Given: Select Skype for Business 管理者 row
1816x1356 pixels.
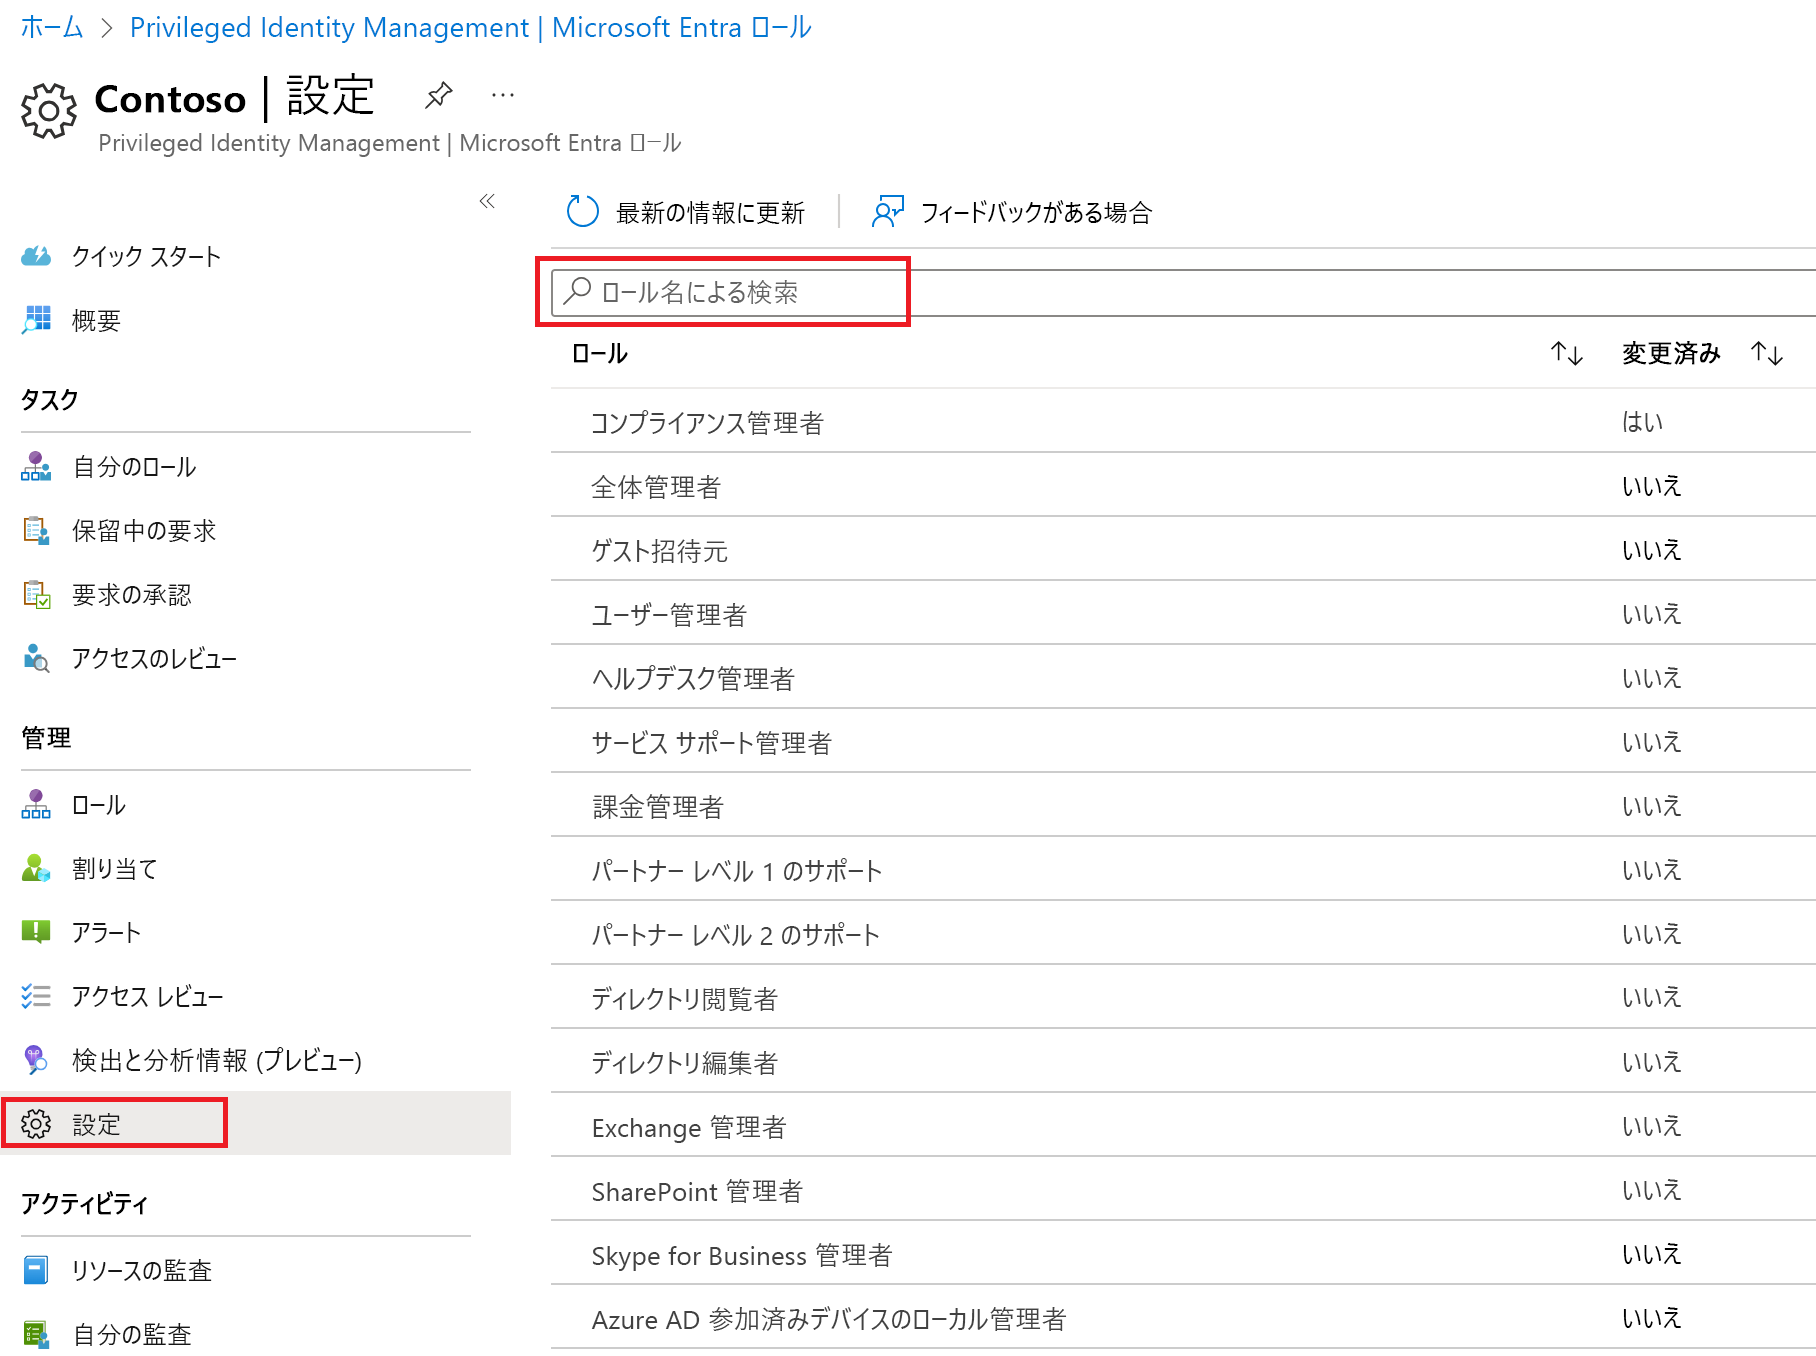Looking at the screenshot, I should pos(1183,1253).
